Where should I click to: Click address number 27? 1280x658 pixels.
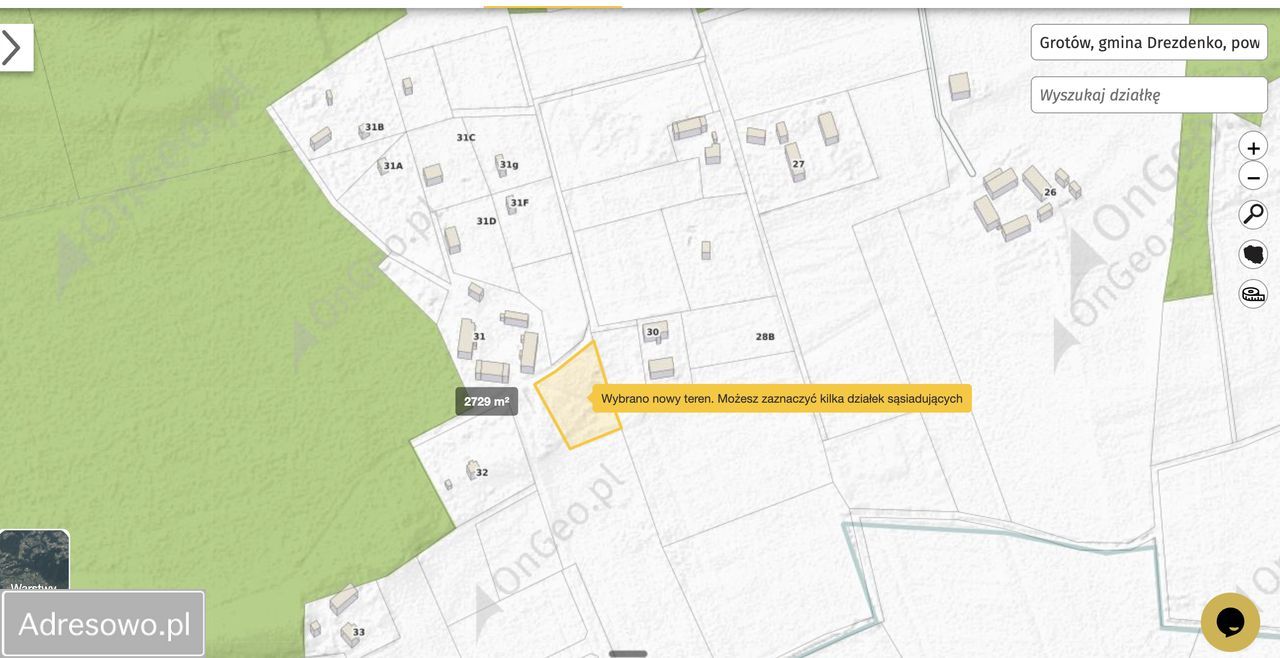(x=798, y=164)
